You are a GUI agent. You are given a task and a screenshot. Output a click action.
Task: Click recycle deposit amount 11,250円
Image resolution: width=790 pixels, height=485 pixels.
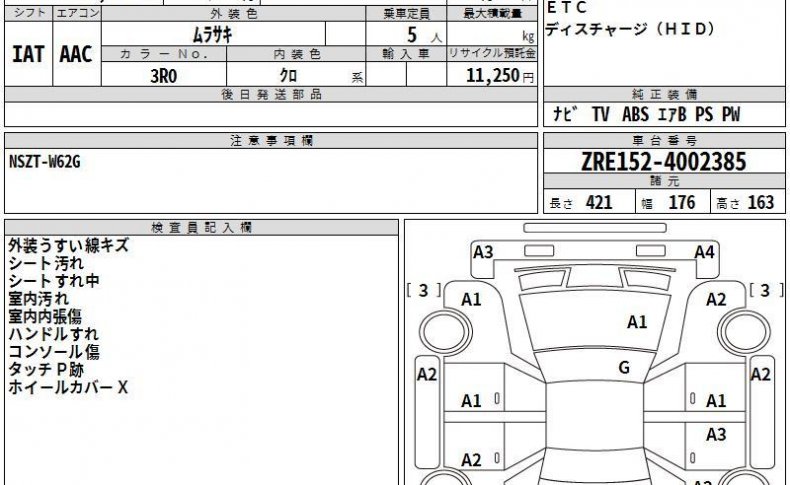click(x=500, y=76)
